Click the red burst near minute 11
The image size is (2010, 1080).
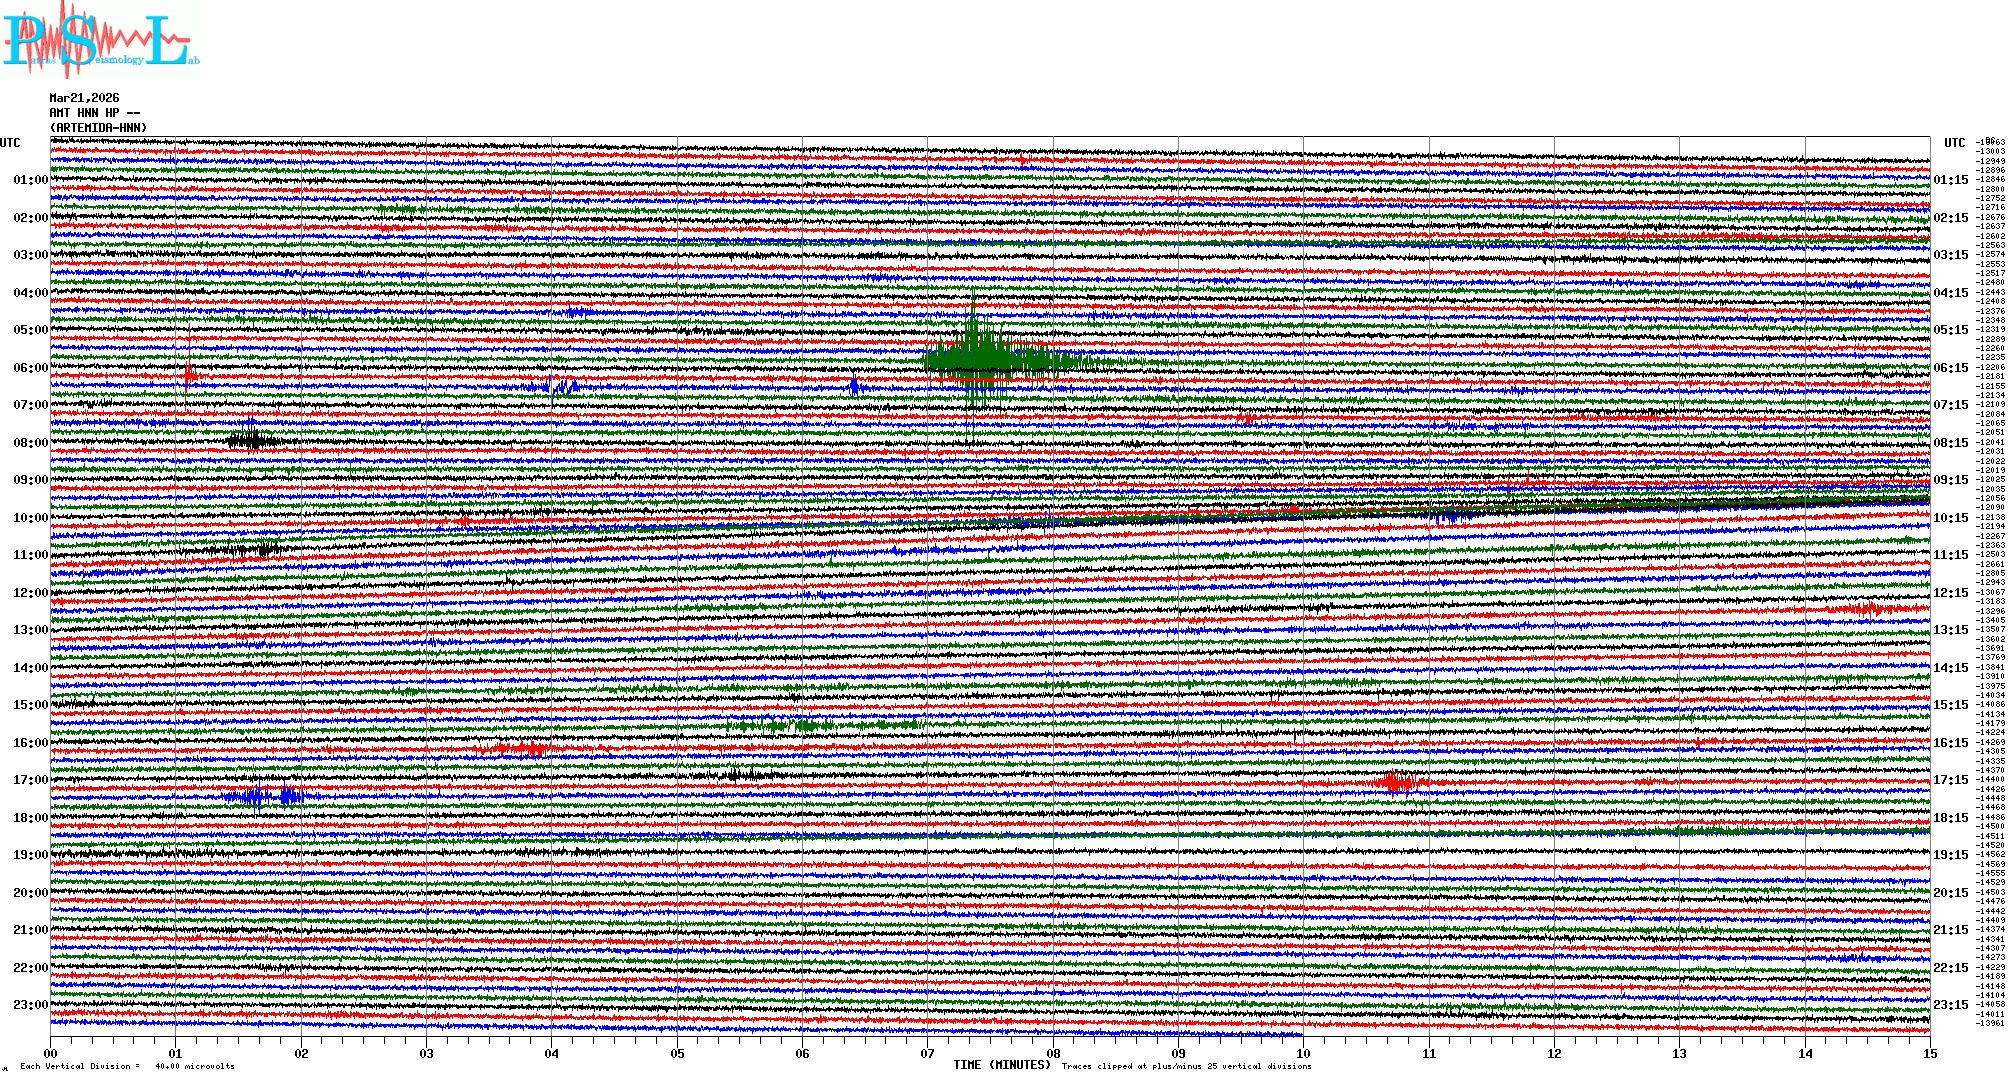click(1396, 782)
